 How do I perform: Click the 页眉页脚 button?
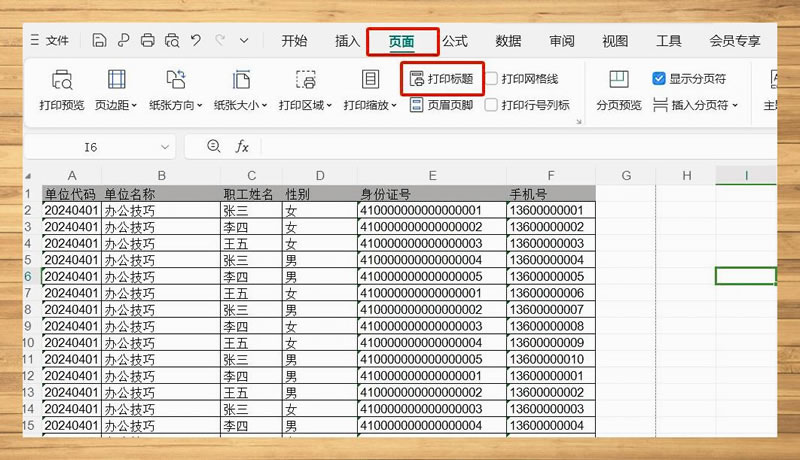(442, 105)
